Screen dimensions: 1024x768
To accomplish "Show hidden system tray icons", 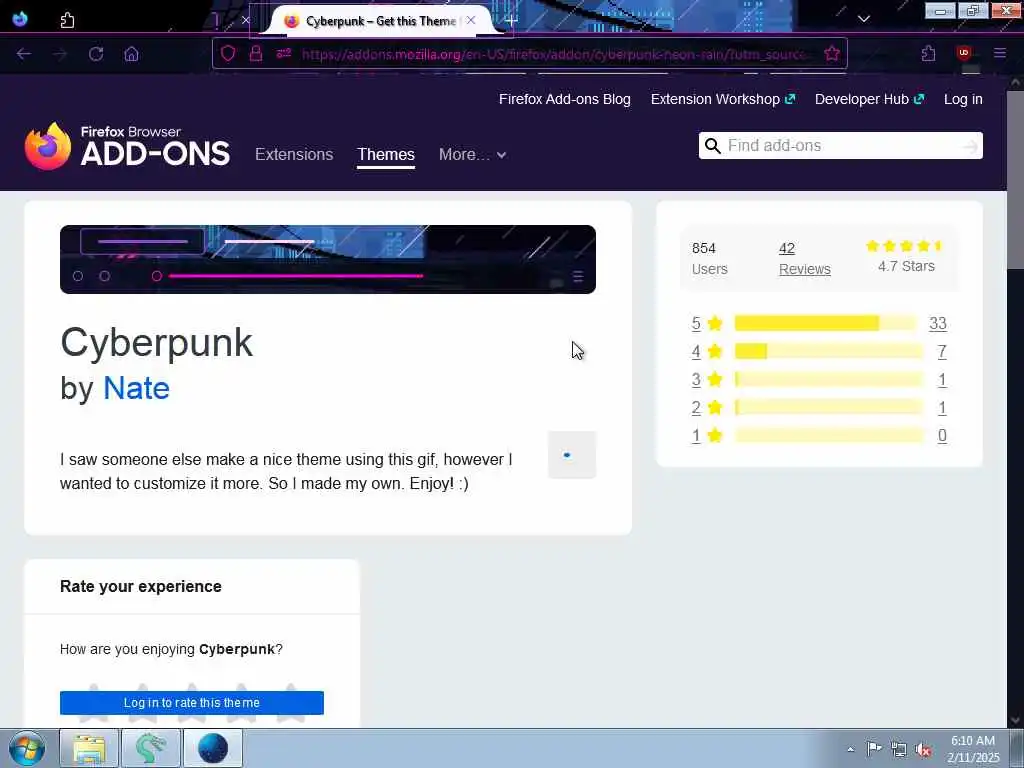I will click(x=850, y=749).
